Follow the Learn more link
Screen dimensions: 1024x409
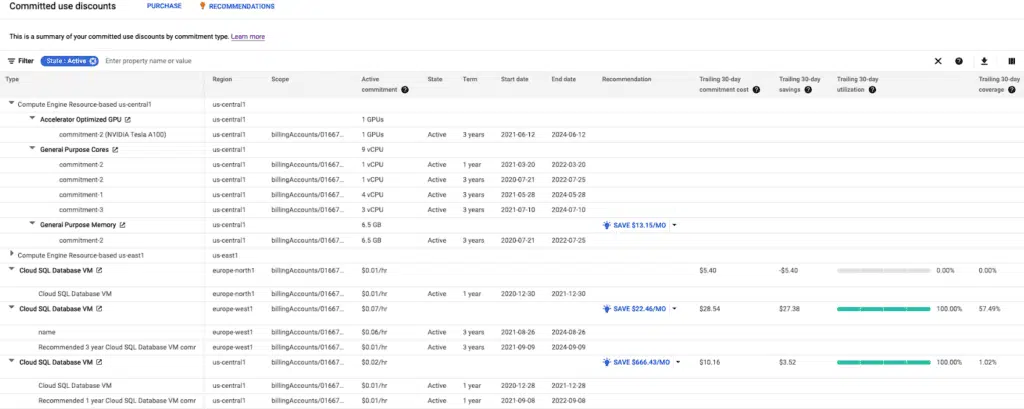(x=248, y=37)
